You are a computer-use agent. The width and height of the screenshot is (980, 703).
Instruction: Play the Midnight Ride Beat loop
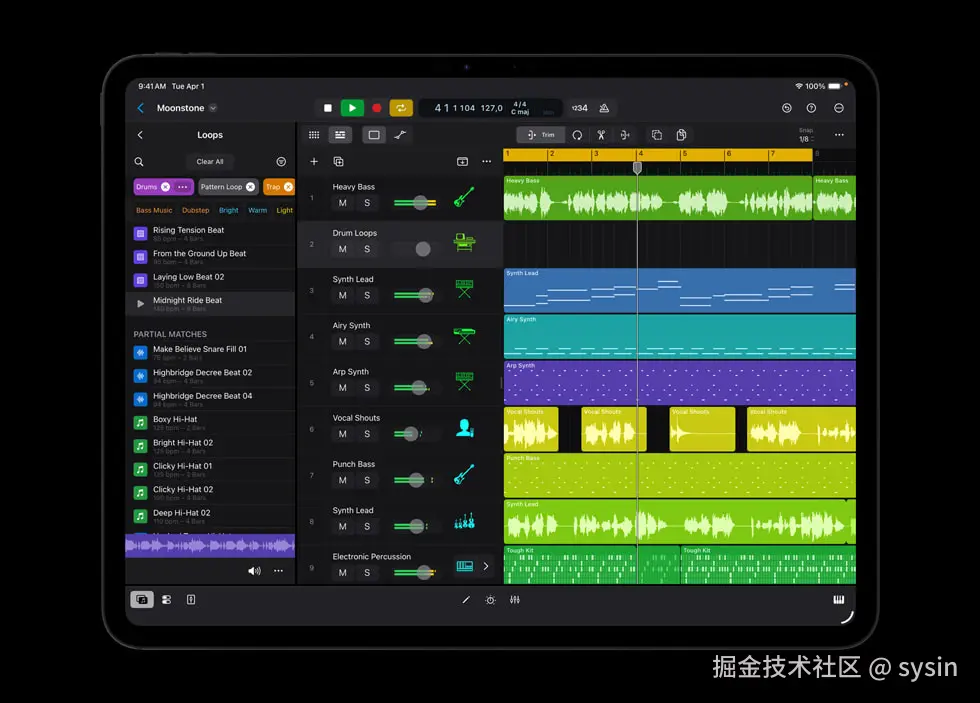(x=140, y=304)
